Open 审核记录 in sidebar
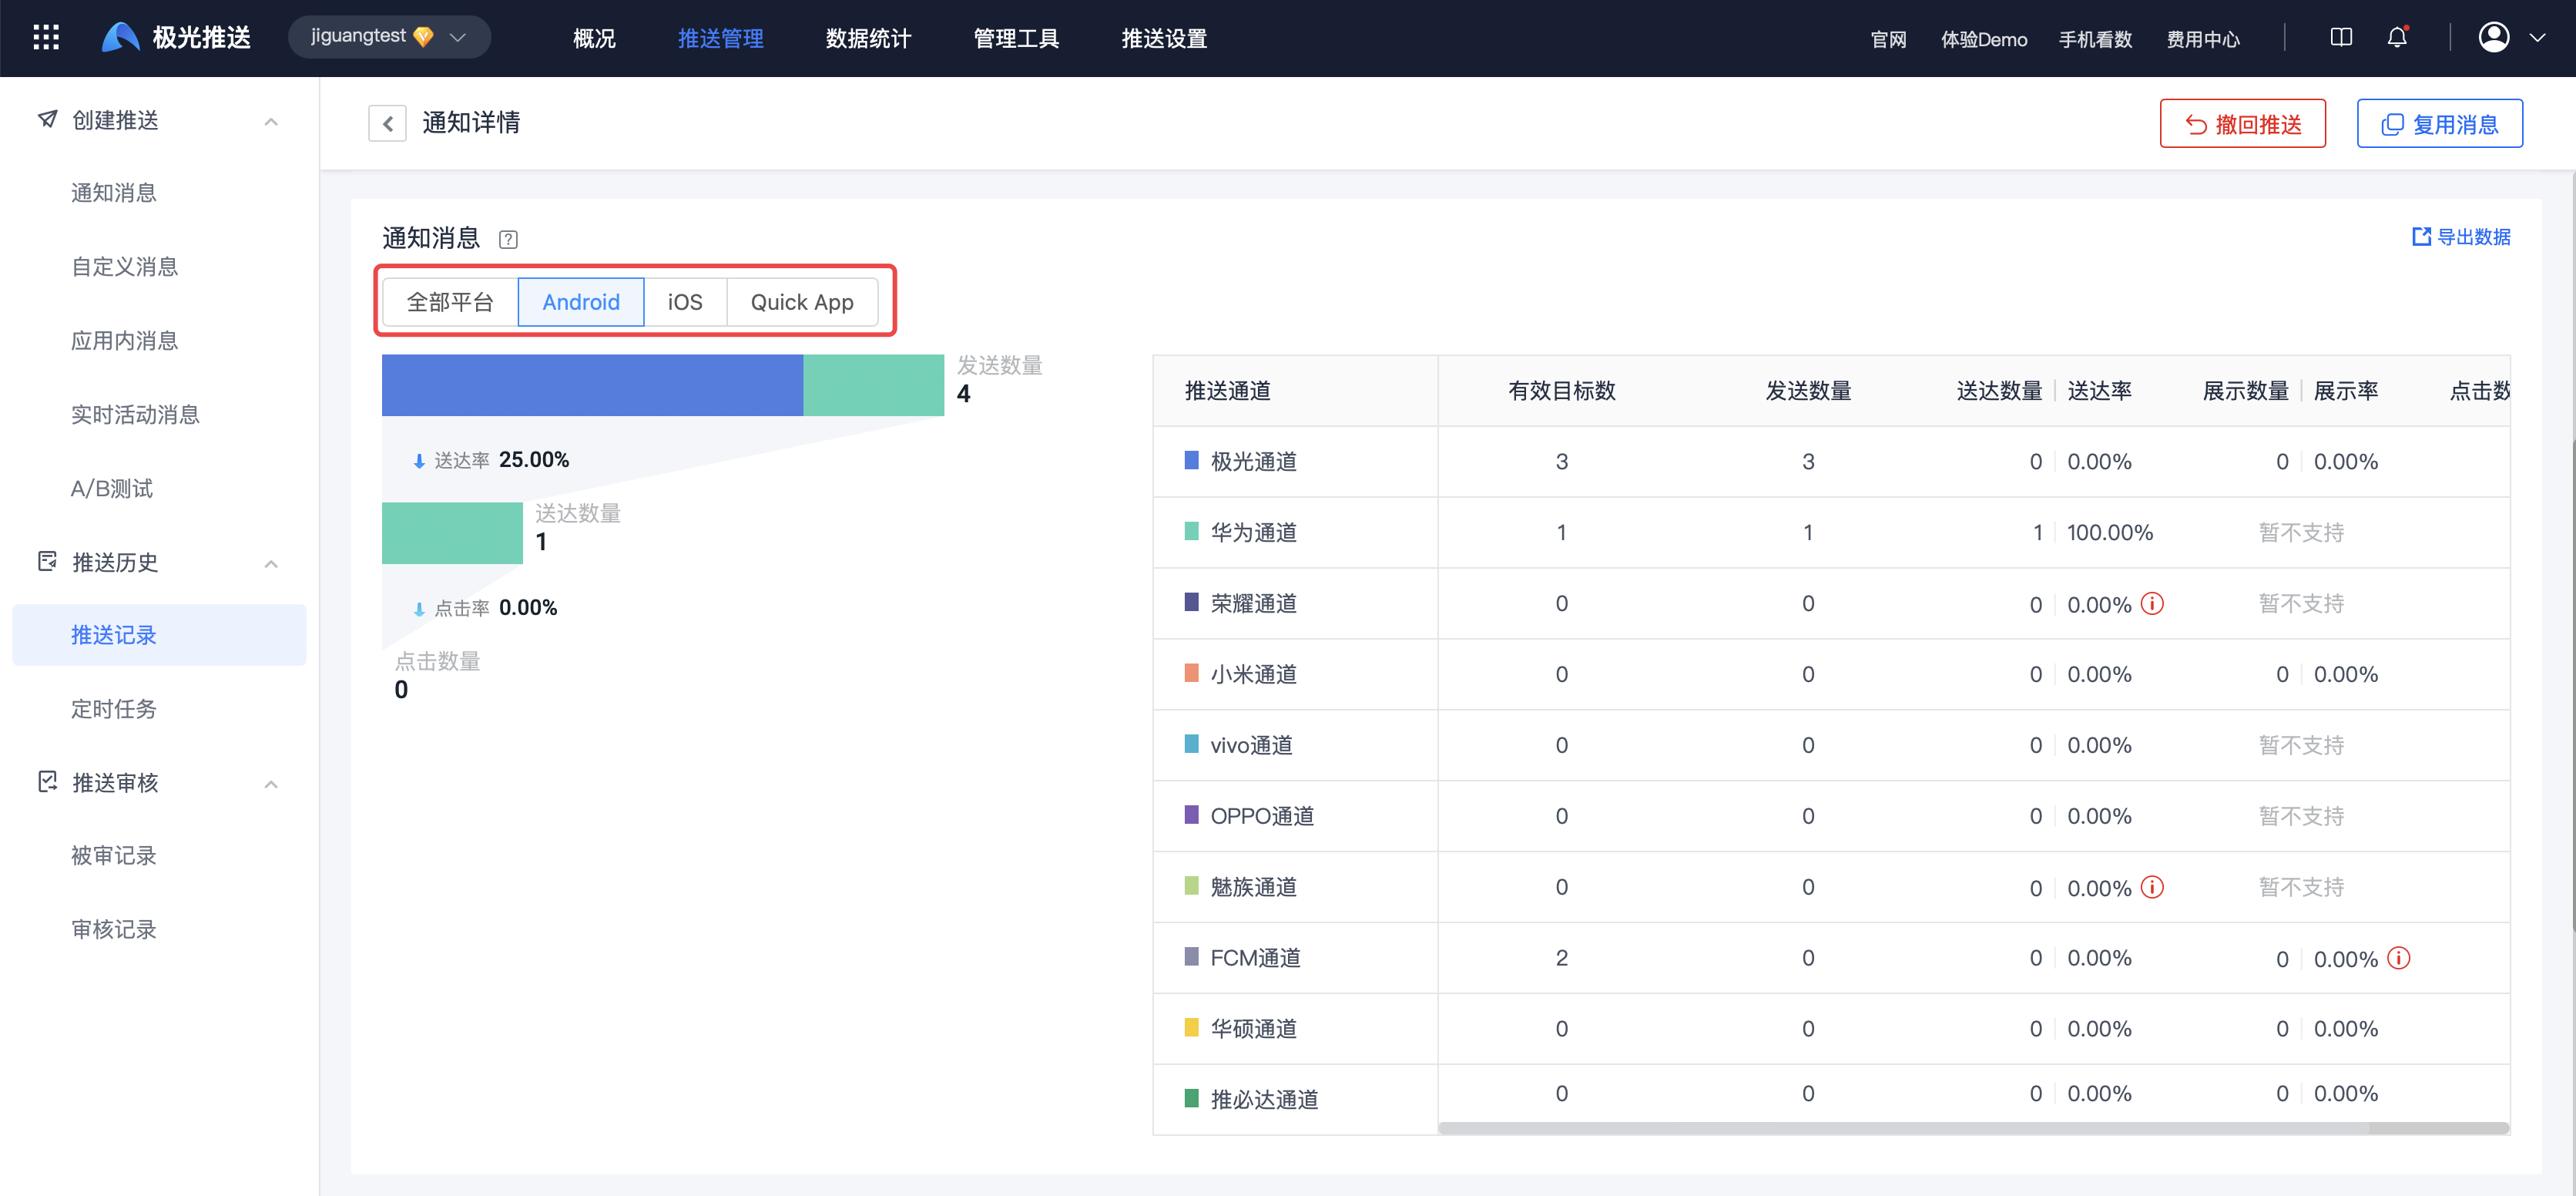2576x1196 pixels. [x=113, y=930]
